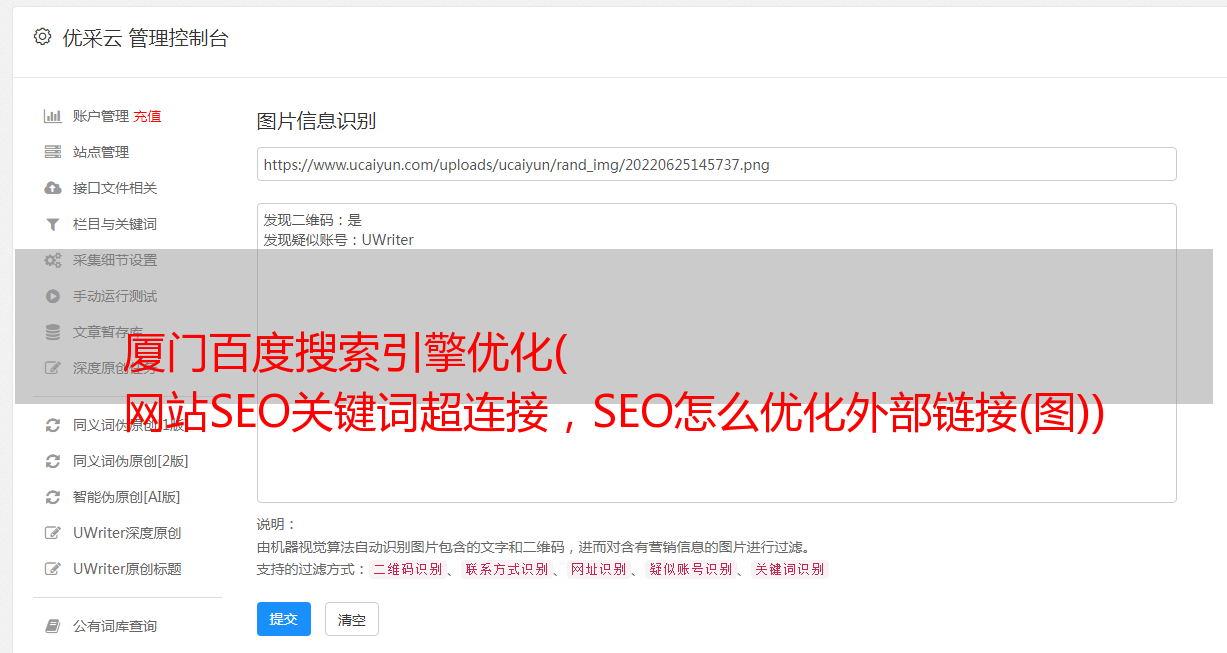Open 同义词伪原创[2版] menu item

(x=130, y=461)
